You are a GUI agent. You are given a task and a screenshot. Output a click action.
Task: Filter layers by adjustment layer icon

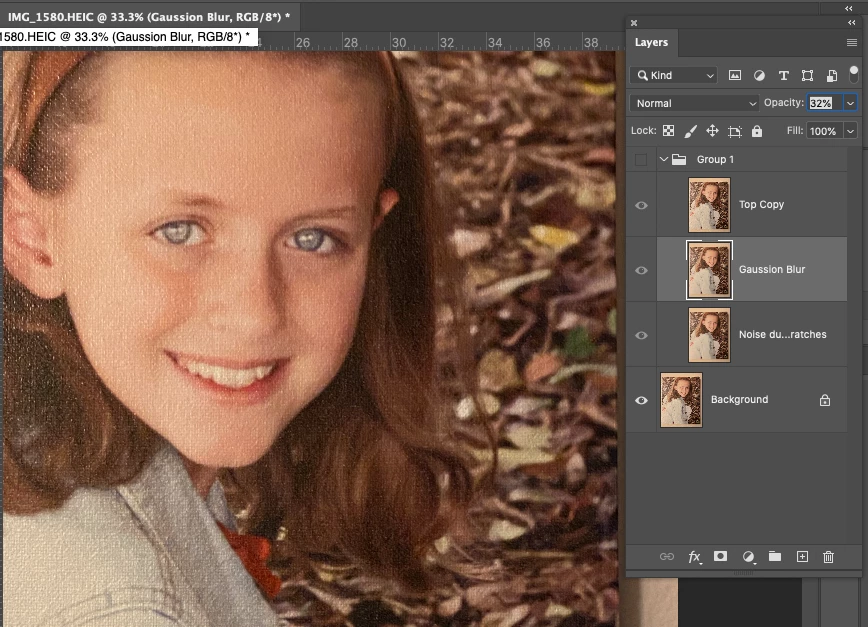tap(759, 75)
